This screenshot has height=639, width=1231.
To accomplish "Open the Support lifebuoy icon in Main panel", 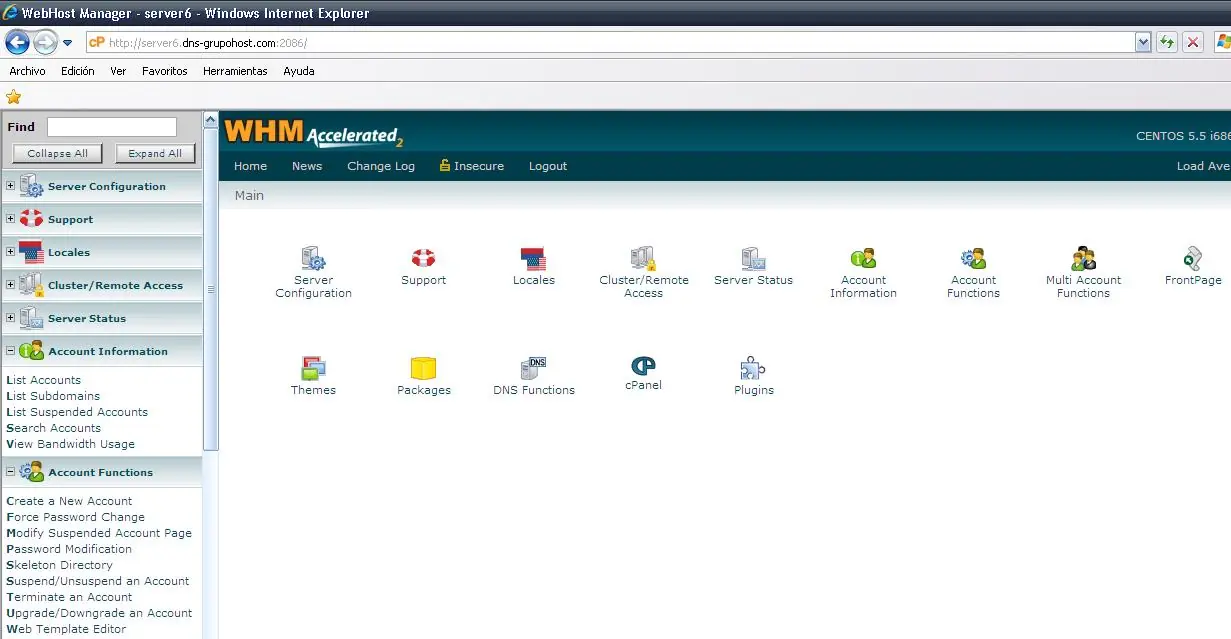I will (x=424, y=258).
